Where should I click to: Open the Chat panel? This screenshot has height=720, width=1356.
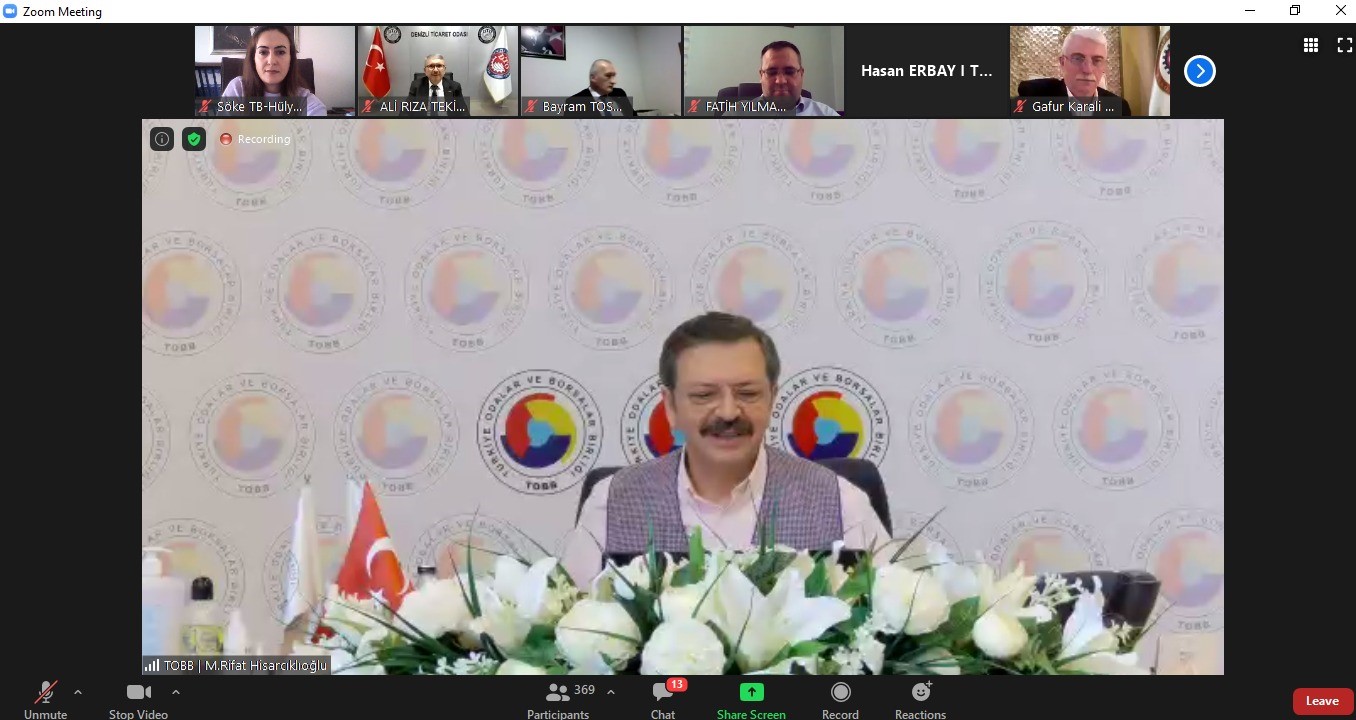pos(663,699)
